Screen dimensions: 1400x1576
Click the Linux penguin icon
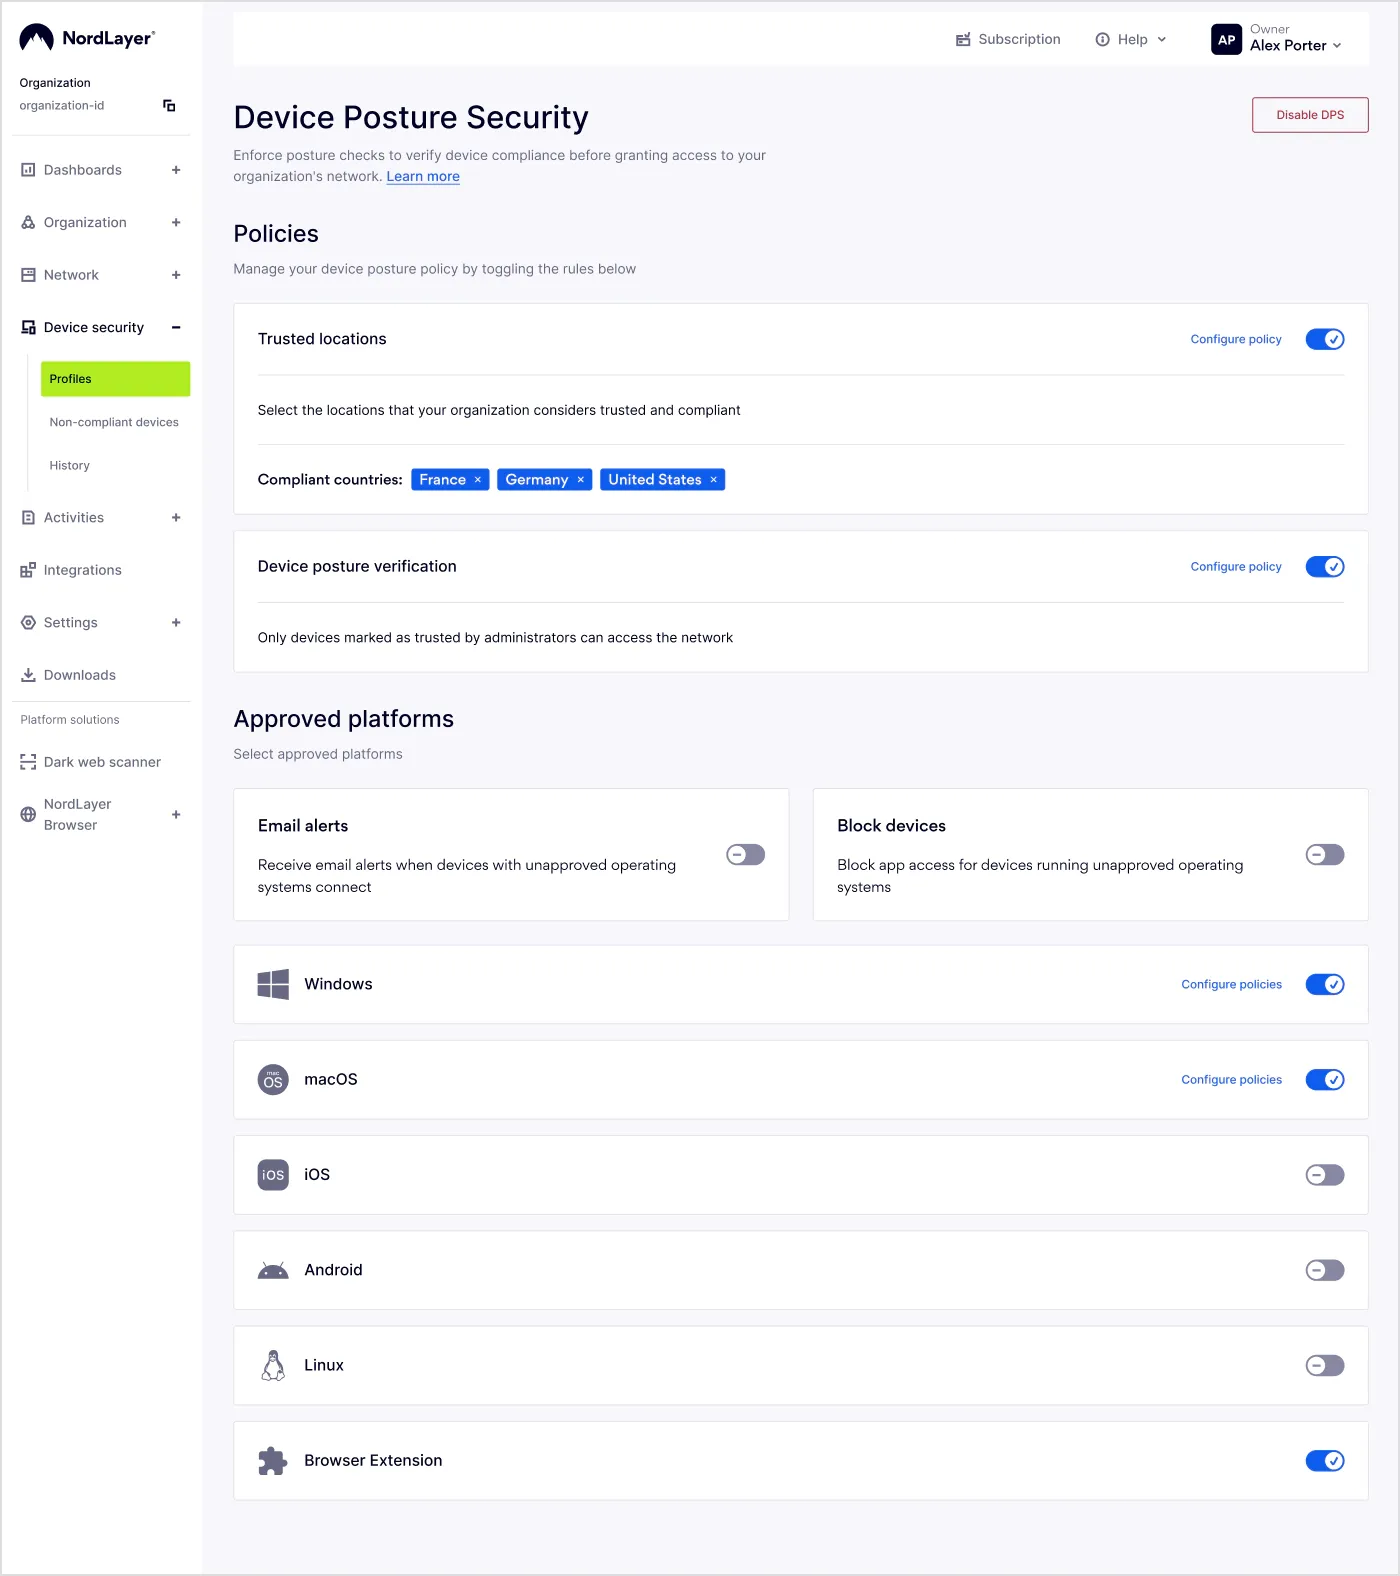coord(273,1365)
